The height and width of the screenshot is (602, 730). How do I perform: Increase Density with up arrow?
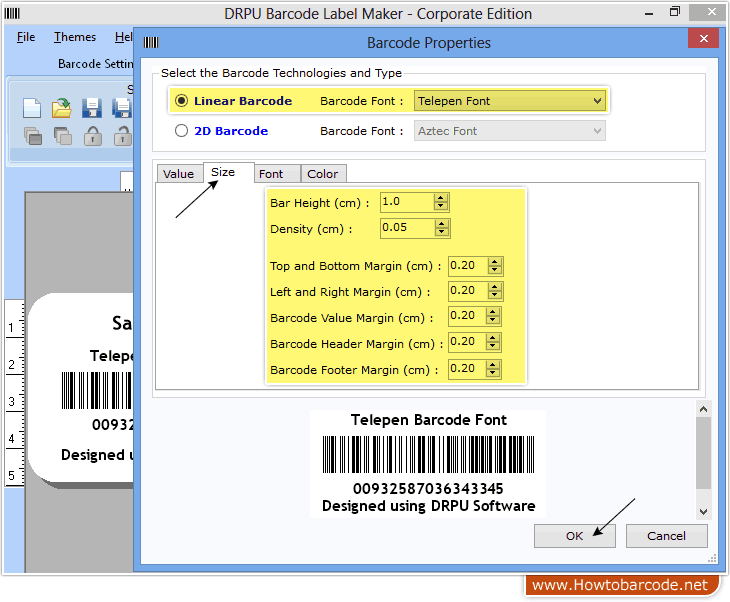(442, 223)
